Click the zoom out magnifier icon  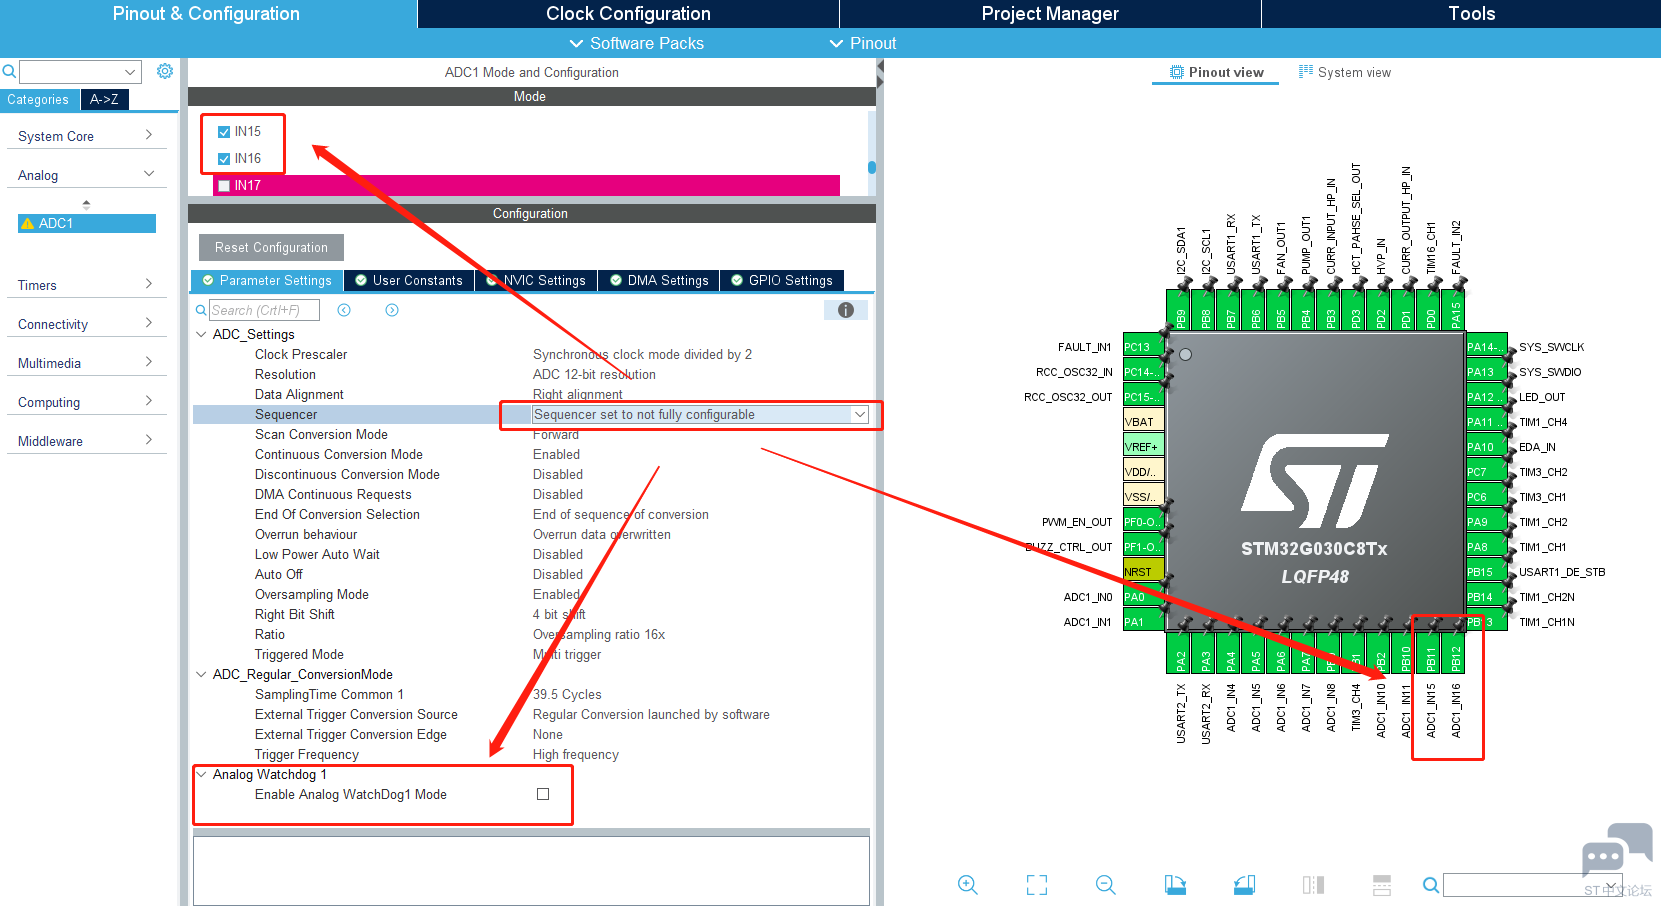coord(1105,885)
